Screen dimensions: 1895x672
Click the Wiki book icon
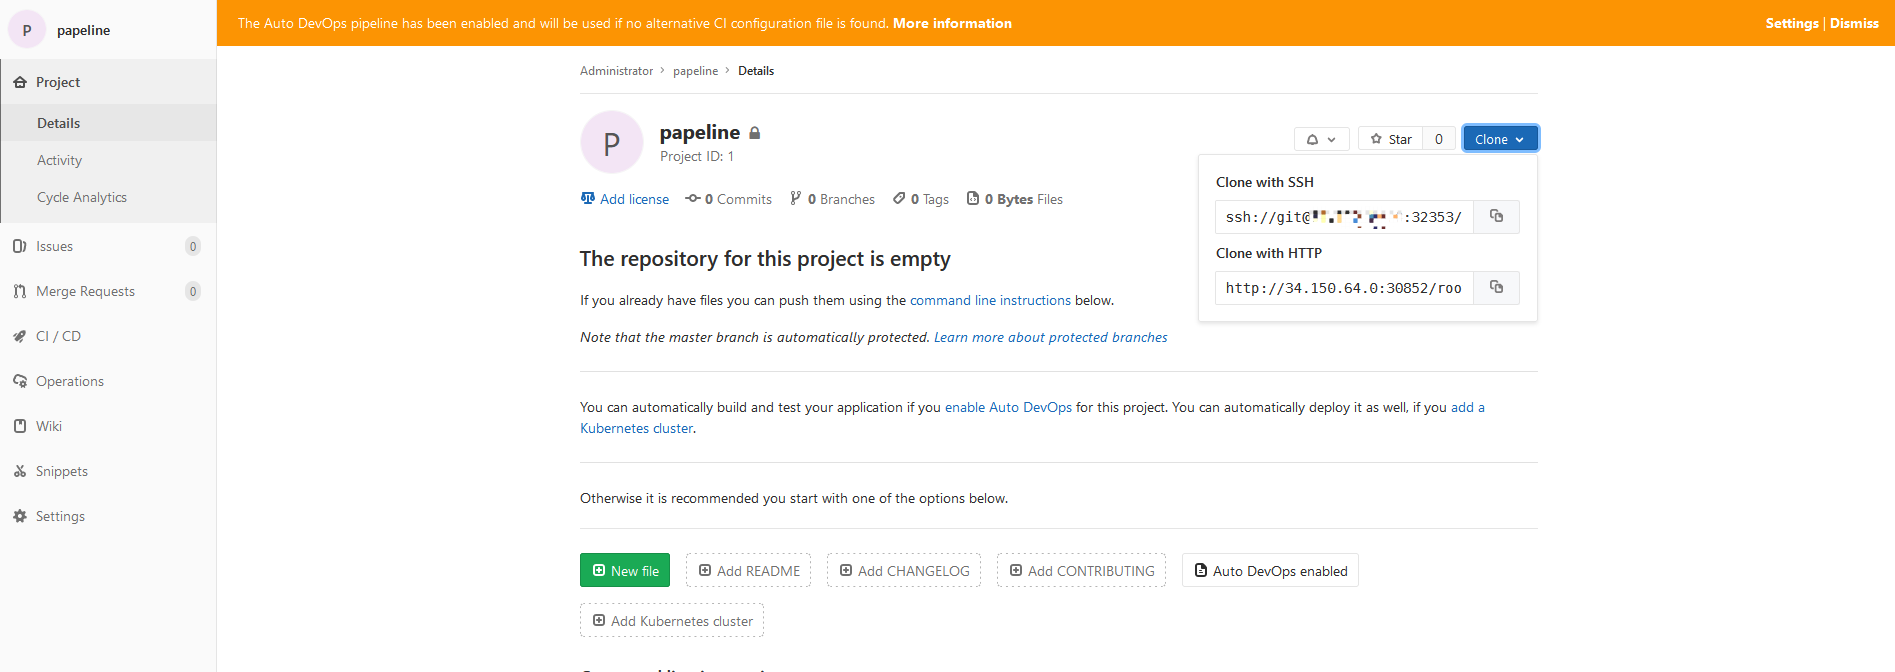[x=19, y=426]
